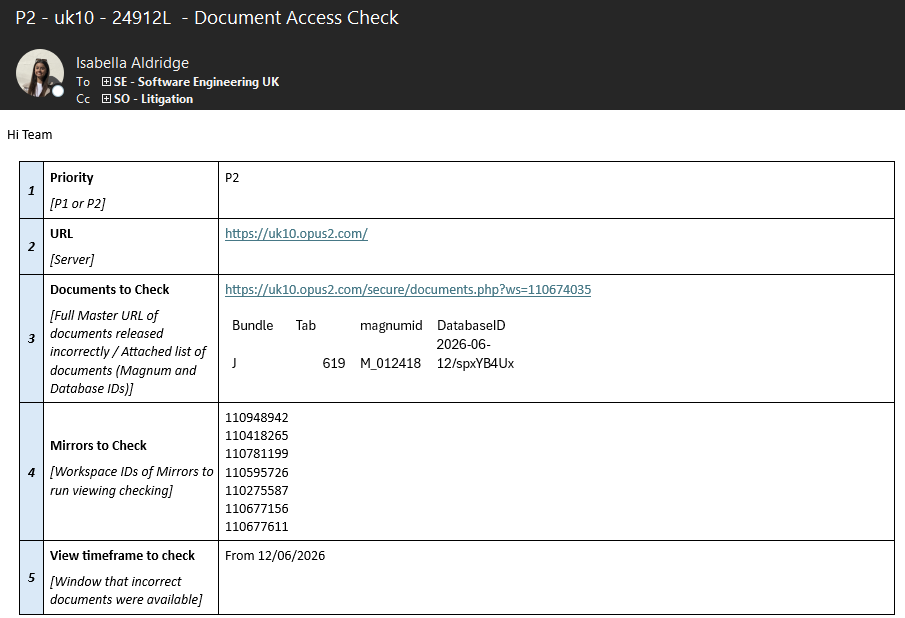Click 'Workspace IDs of Mirrors' hint text
905x618 pixels.
pos(132,481)
